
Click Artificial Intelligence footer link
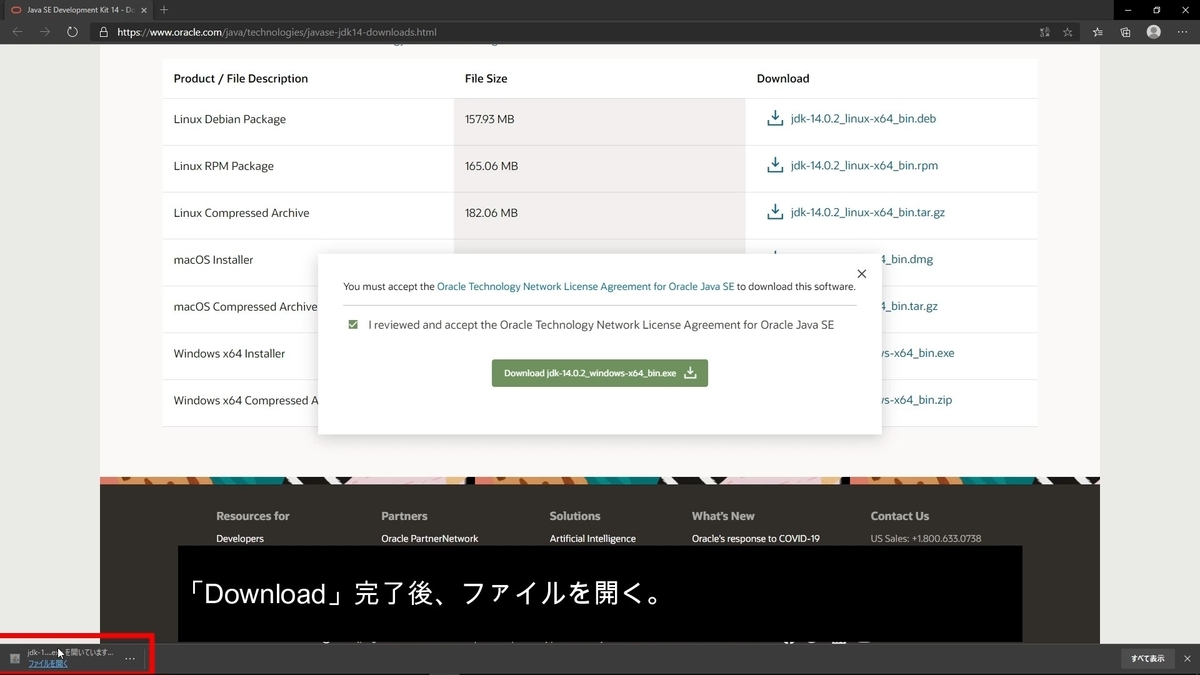click(x=593, y=538)
